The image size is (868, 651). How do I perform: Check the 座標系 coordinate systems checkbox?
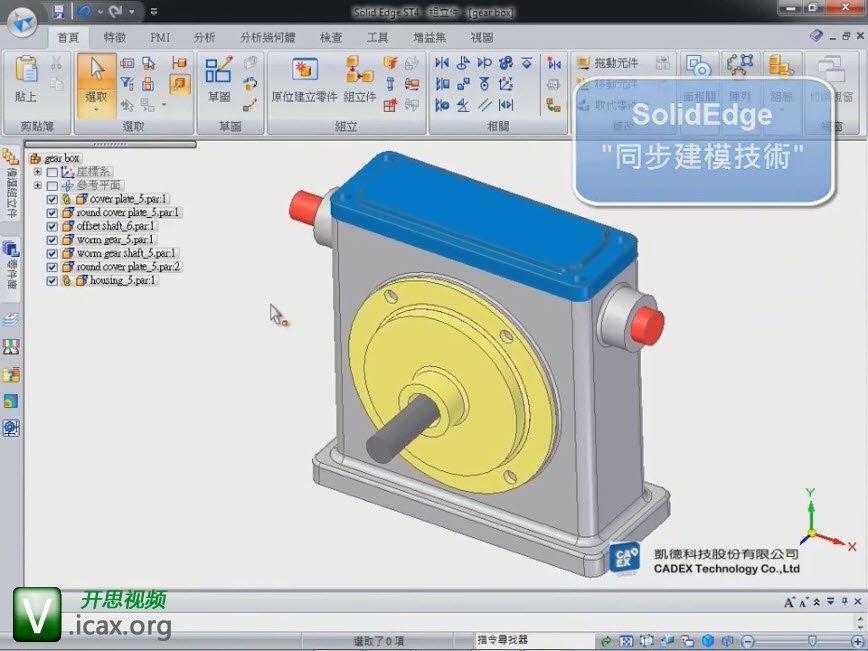(52, 173)
